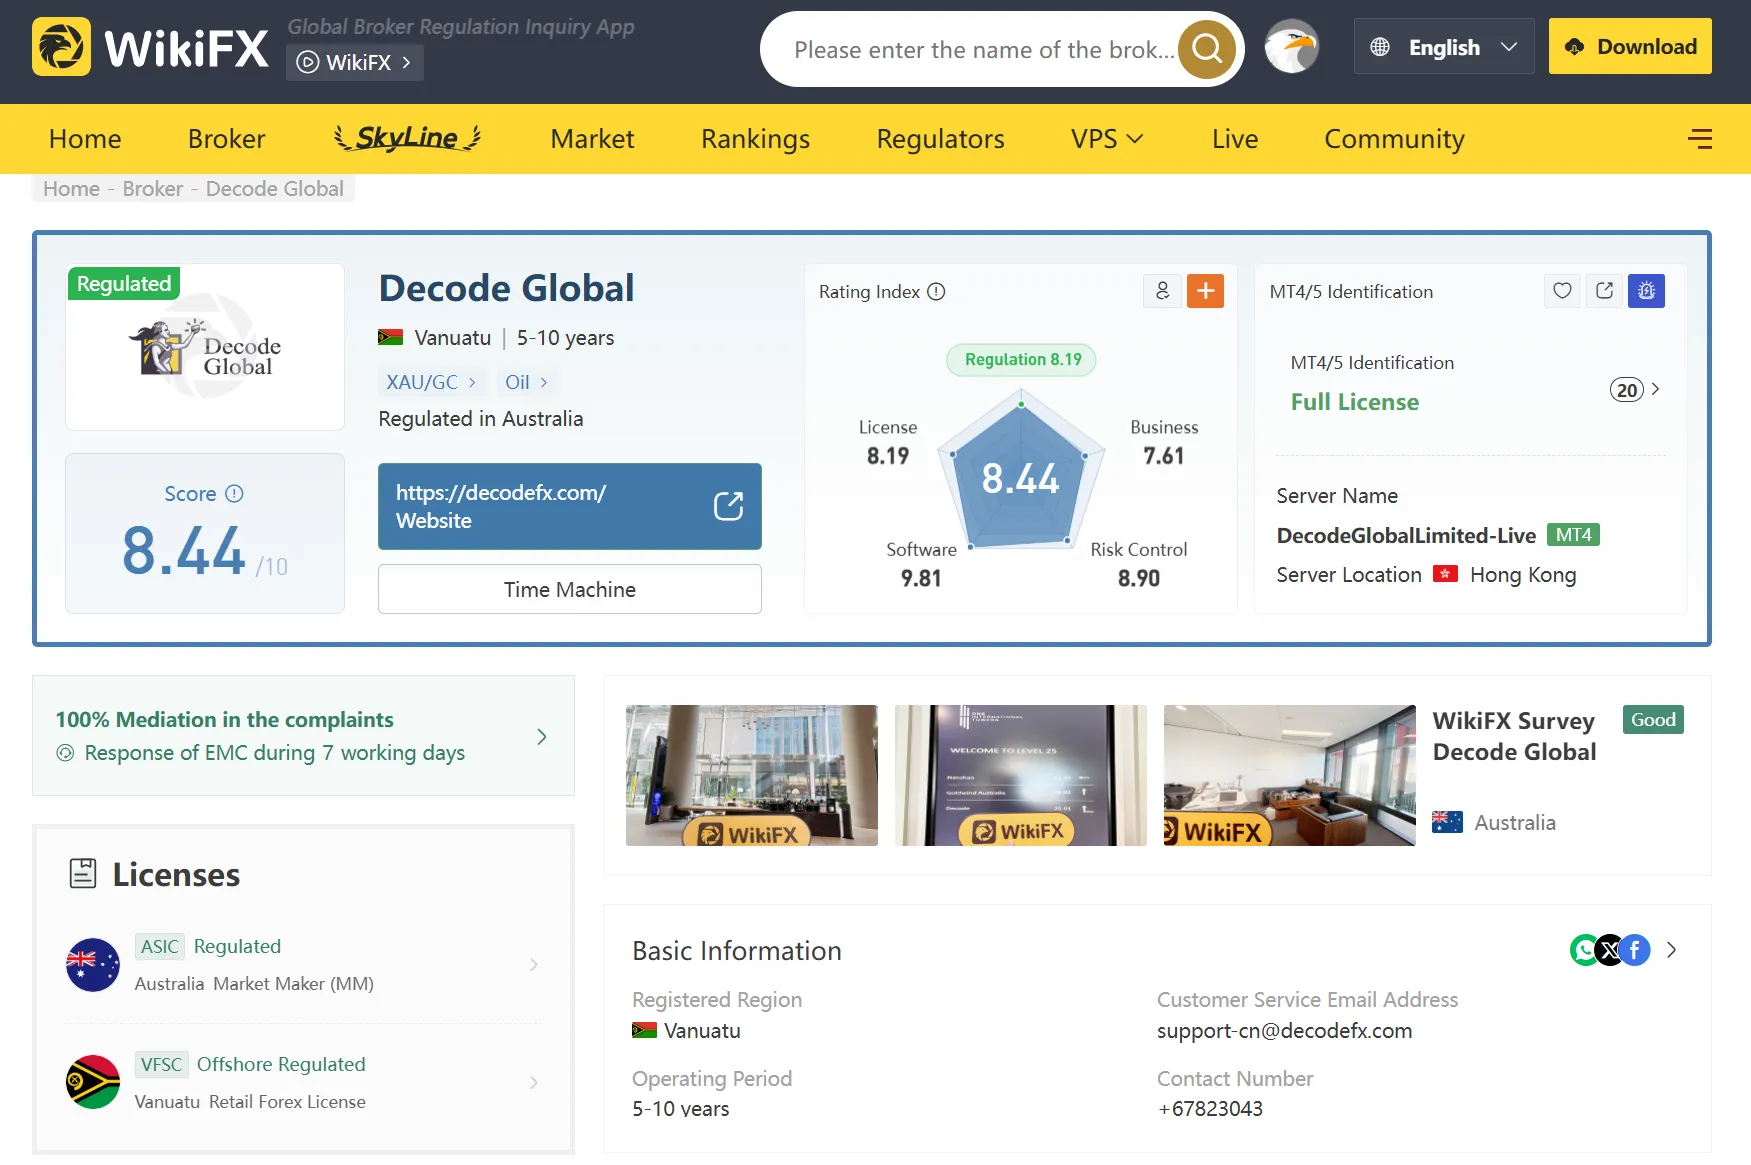Open the Community menu

pyautogui.click(x=1394, y=139)
